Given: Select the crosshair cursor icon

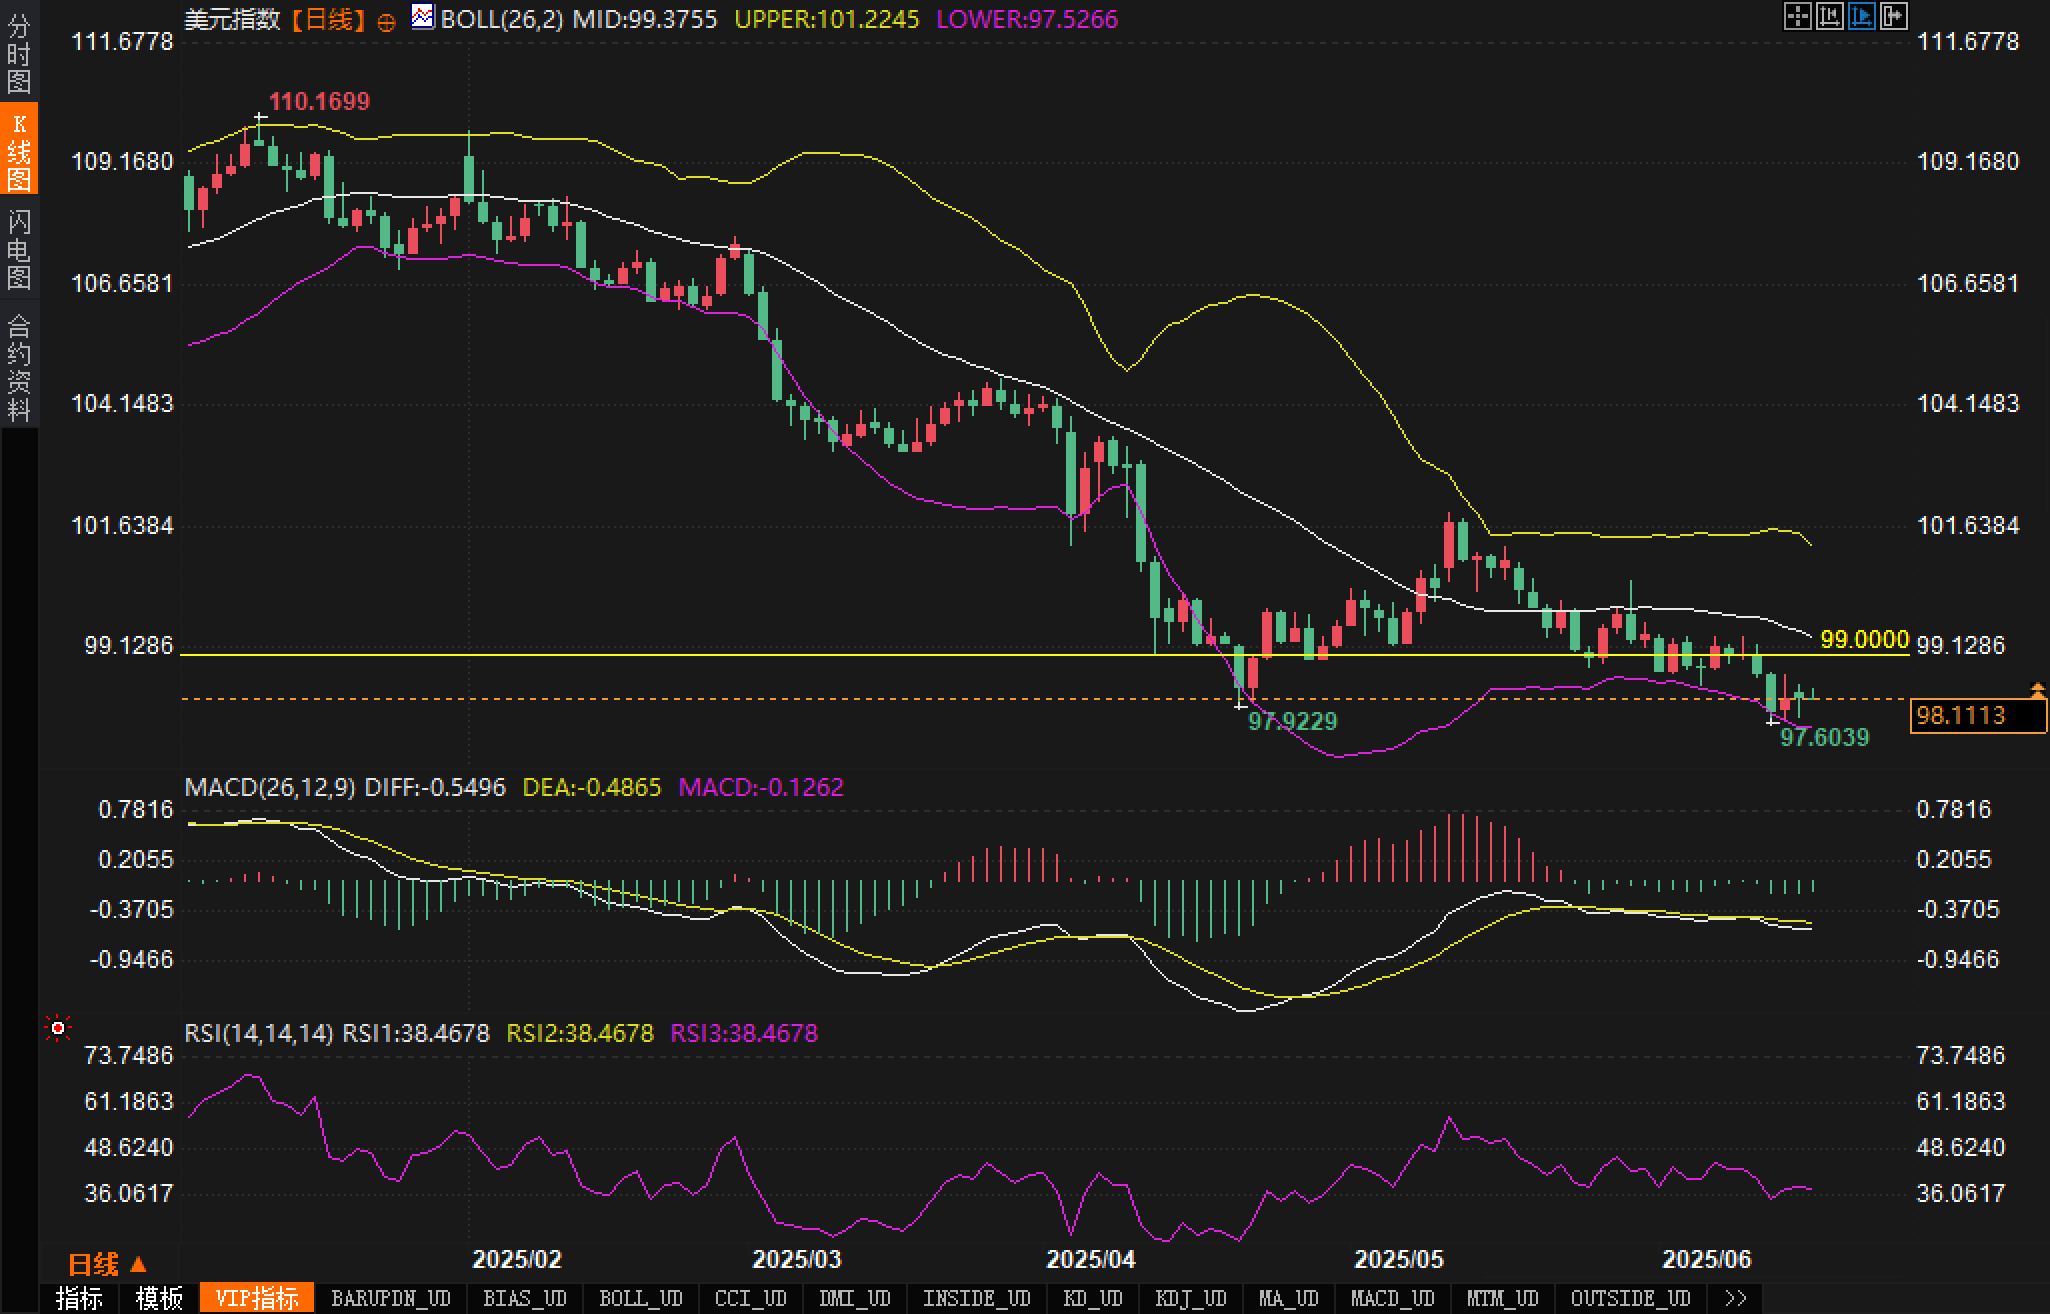Looking at the screenshot, I should [x=1797, y=16].
